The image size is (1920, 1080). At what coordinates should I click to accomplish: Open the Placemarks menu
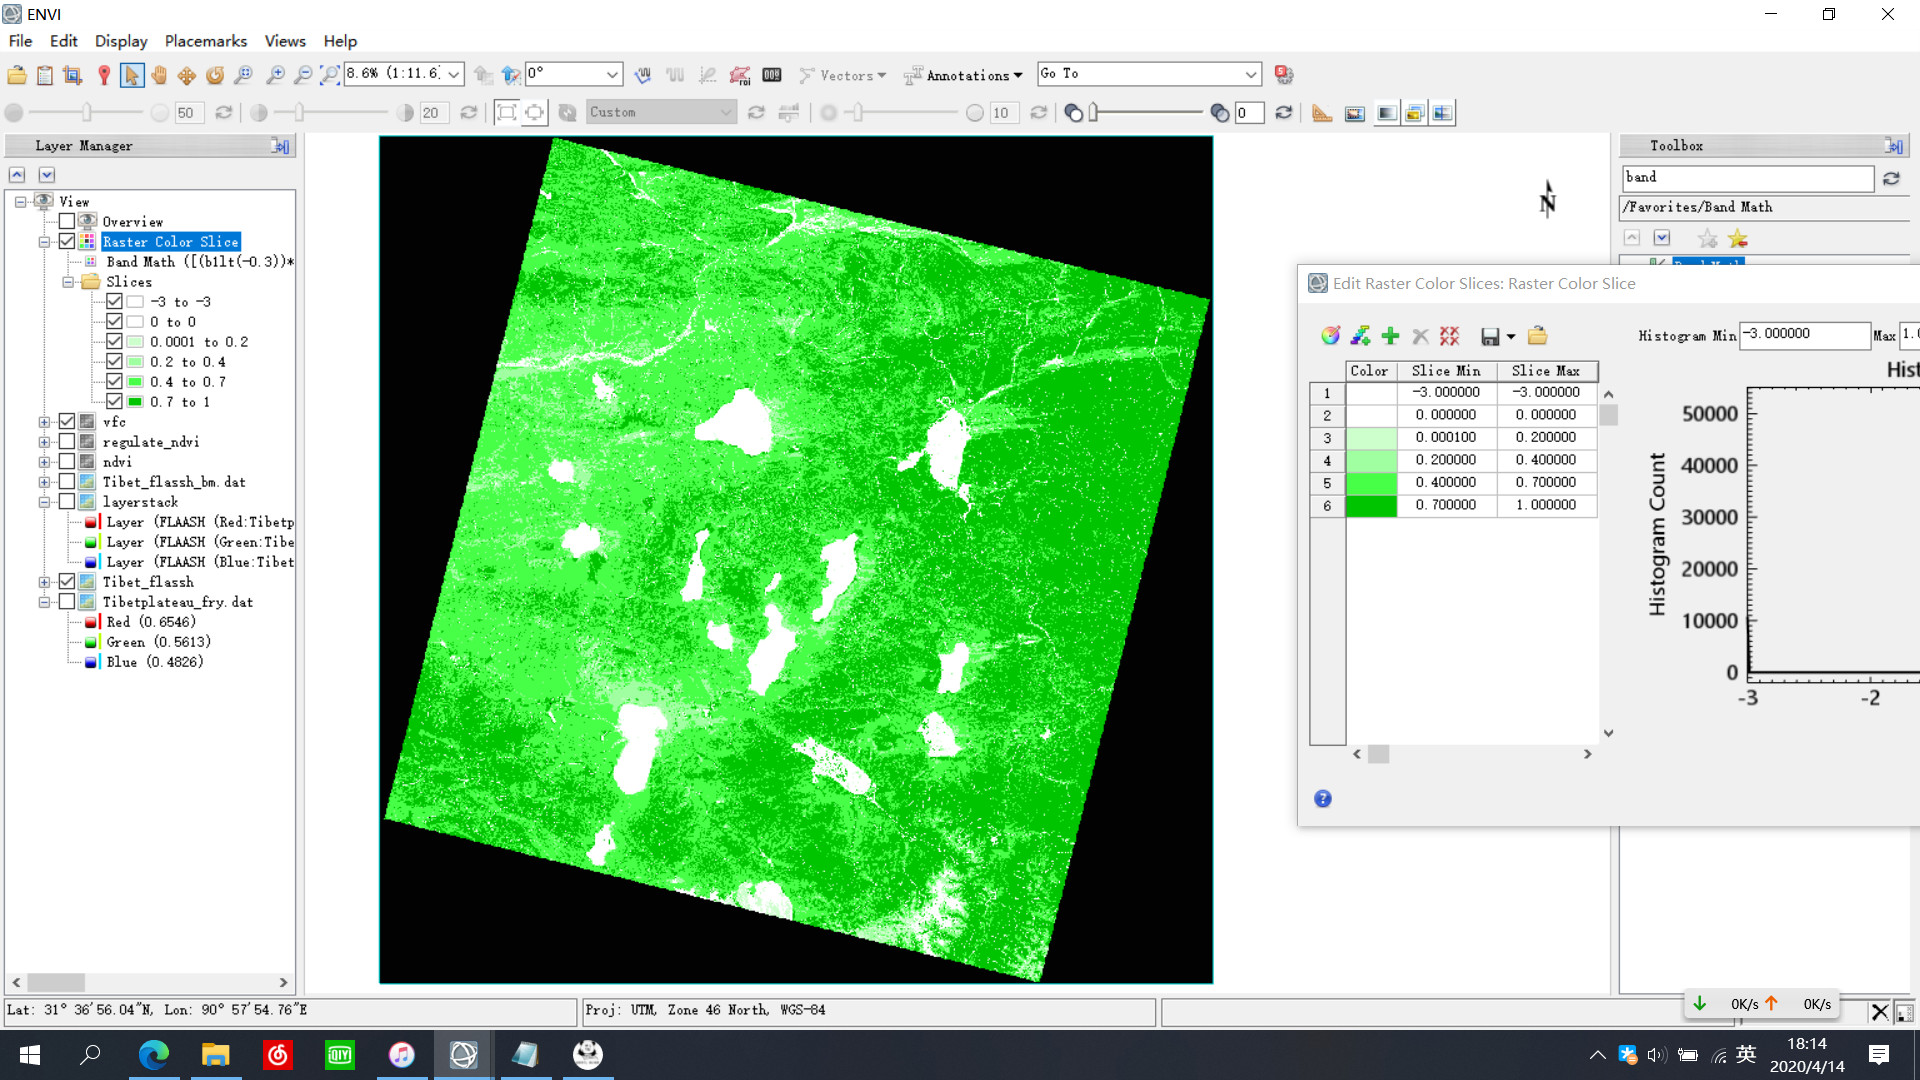click(x=205, y=41)
